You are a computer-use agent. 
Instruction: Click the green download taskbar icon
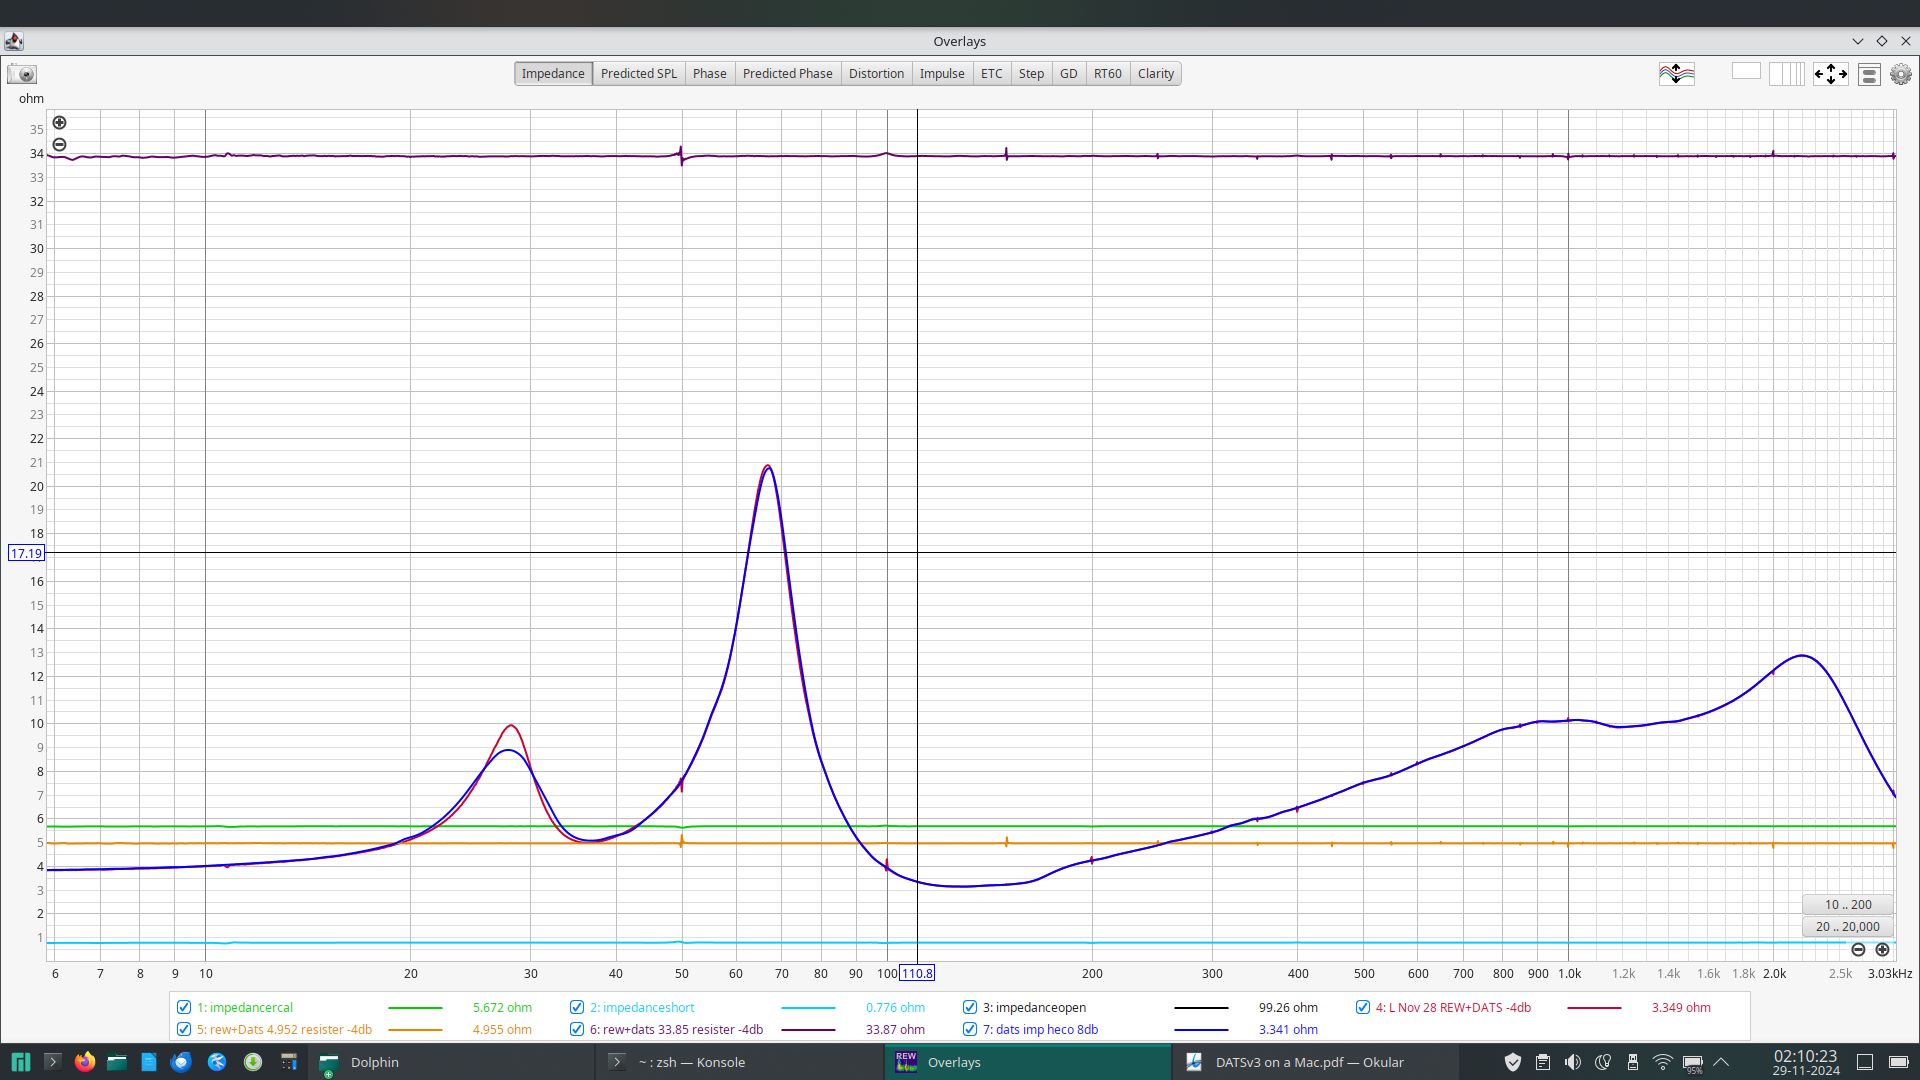click(253, 1062)
